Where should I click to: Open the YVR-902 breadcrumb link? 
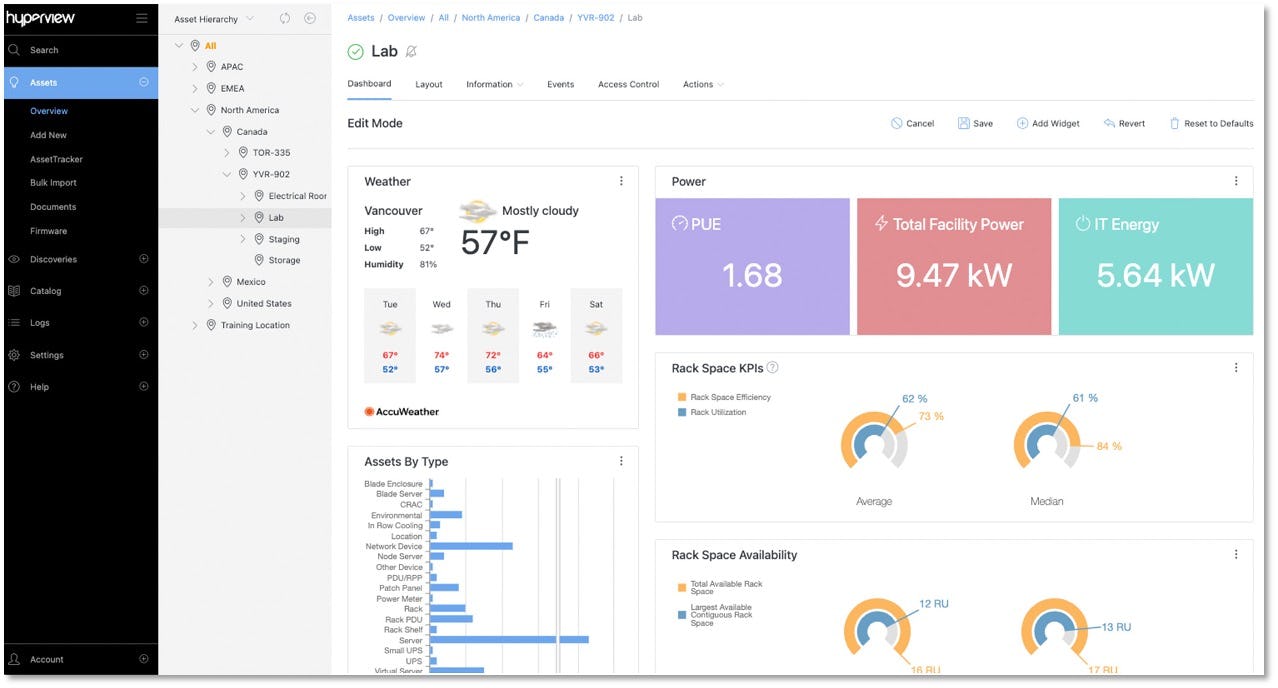coord(594,17)
